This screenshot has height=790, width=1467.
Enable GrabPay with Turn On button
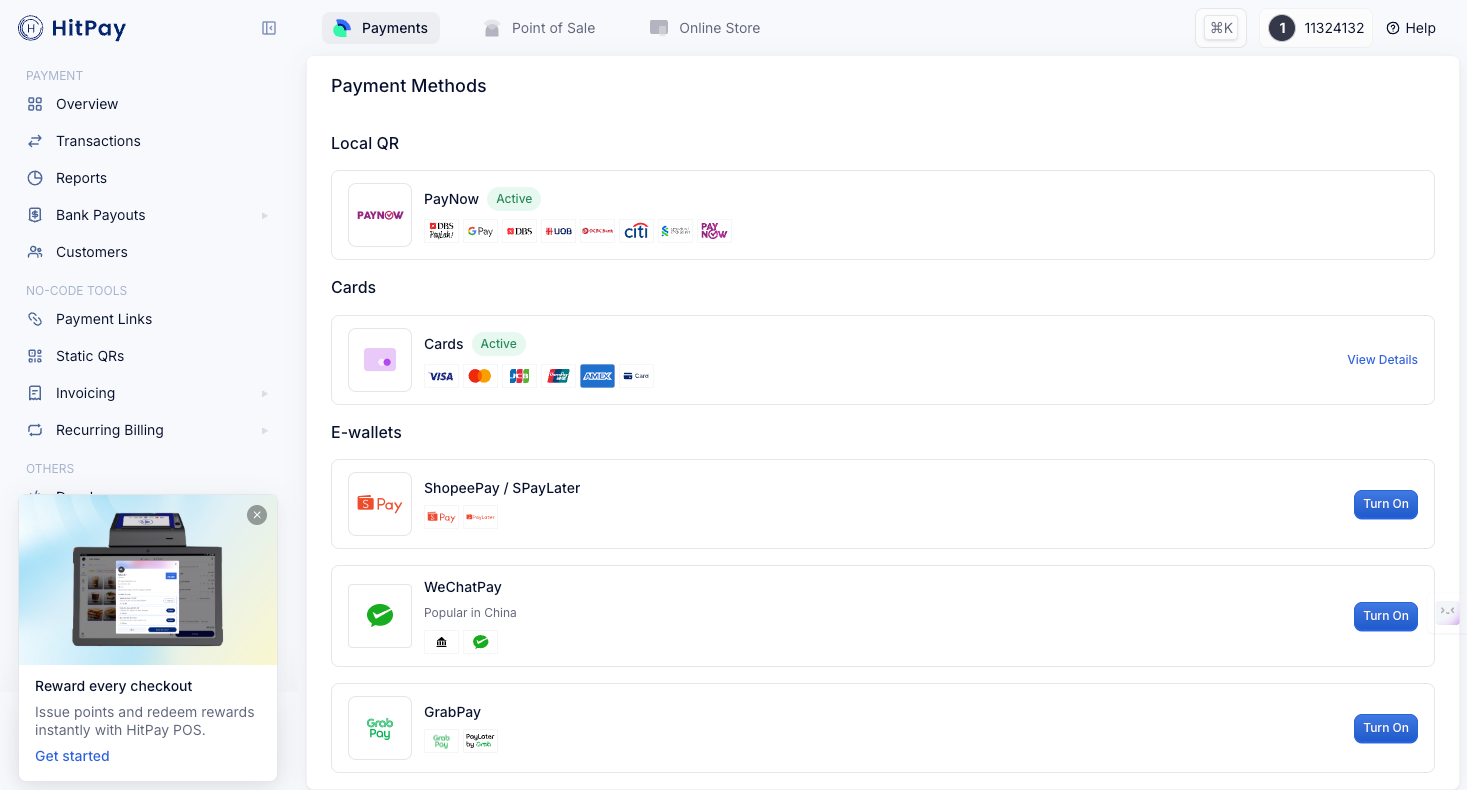tap(1385, 728)
